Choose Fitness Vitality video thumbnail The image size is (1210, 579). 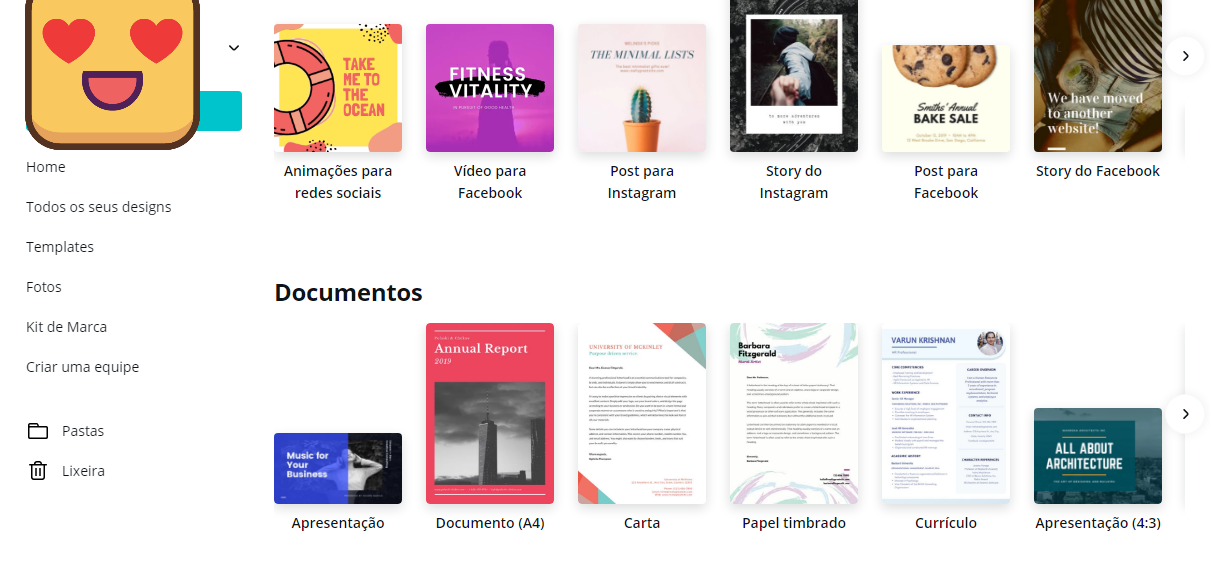(490, 88)
